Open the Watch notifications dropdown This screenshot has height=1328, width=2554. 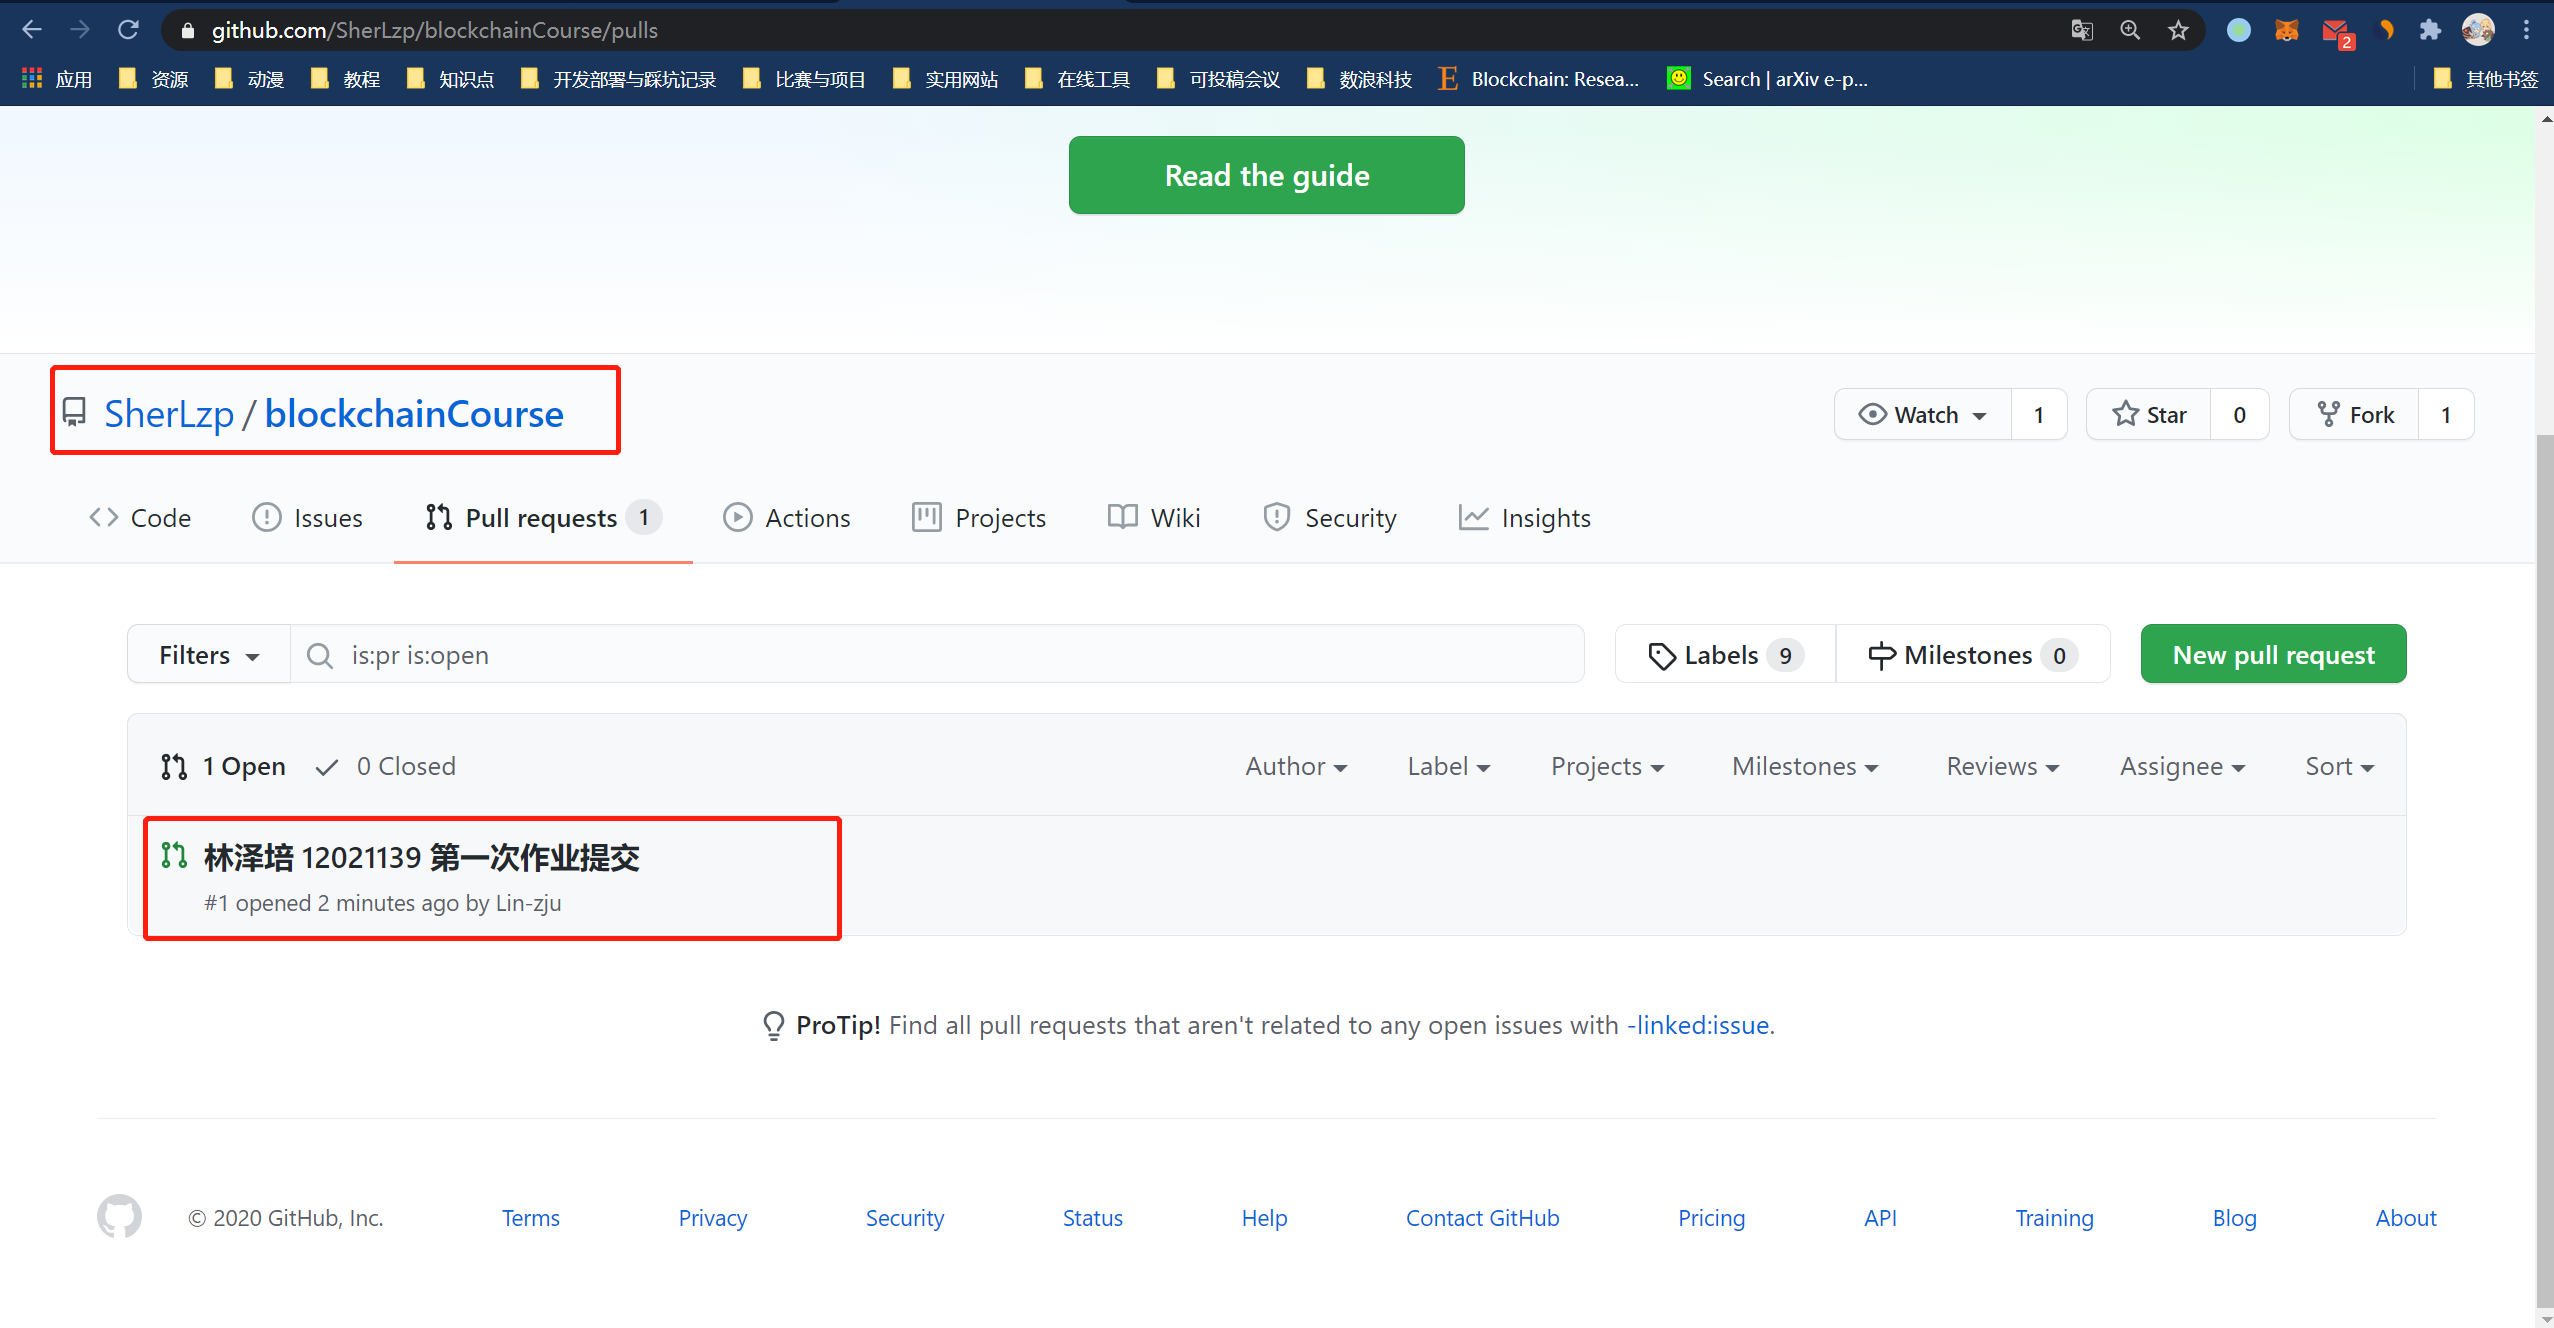click(1922, 414)
